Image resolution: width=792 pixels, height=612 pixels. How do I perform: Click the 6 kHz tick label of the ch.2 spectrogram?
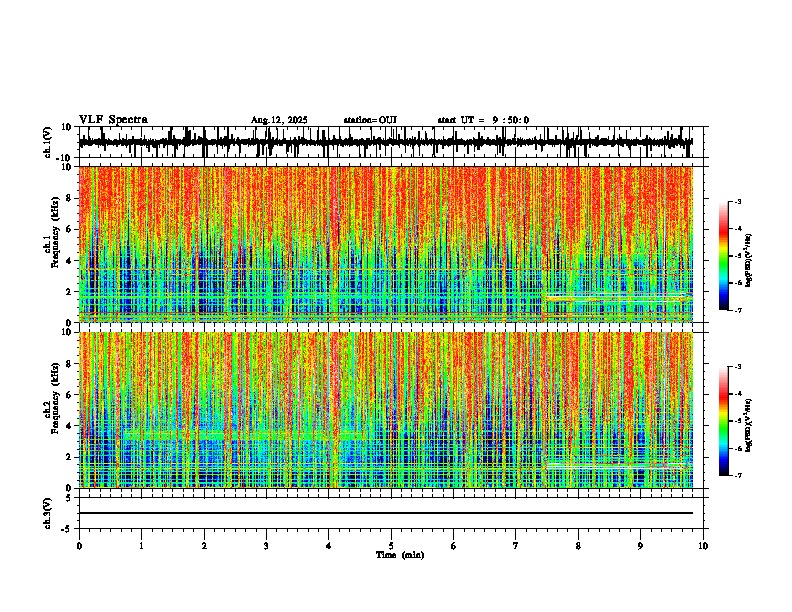pos(70,395)
